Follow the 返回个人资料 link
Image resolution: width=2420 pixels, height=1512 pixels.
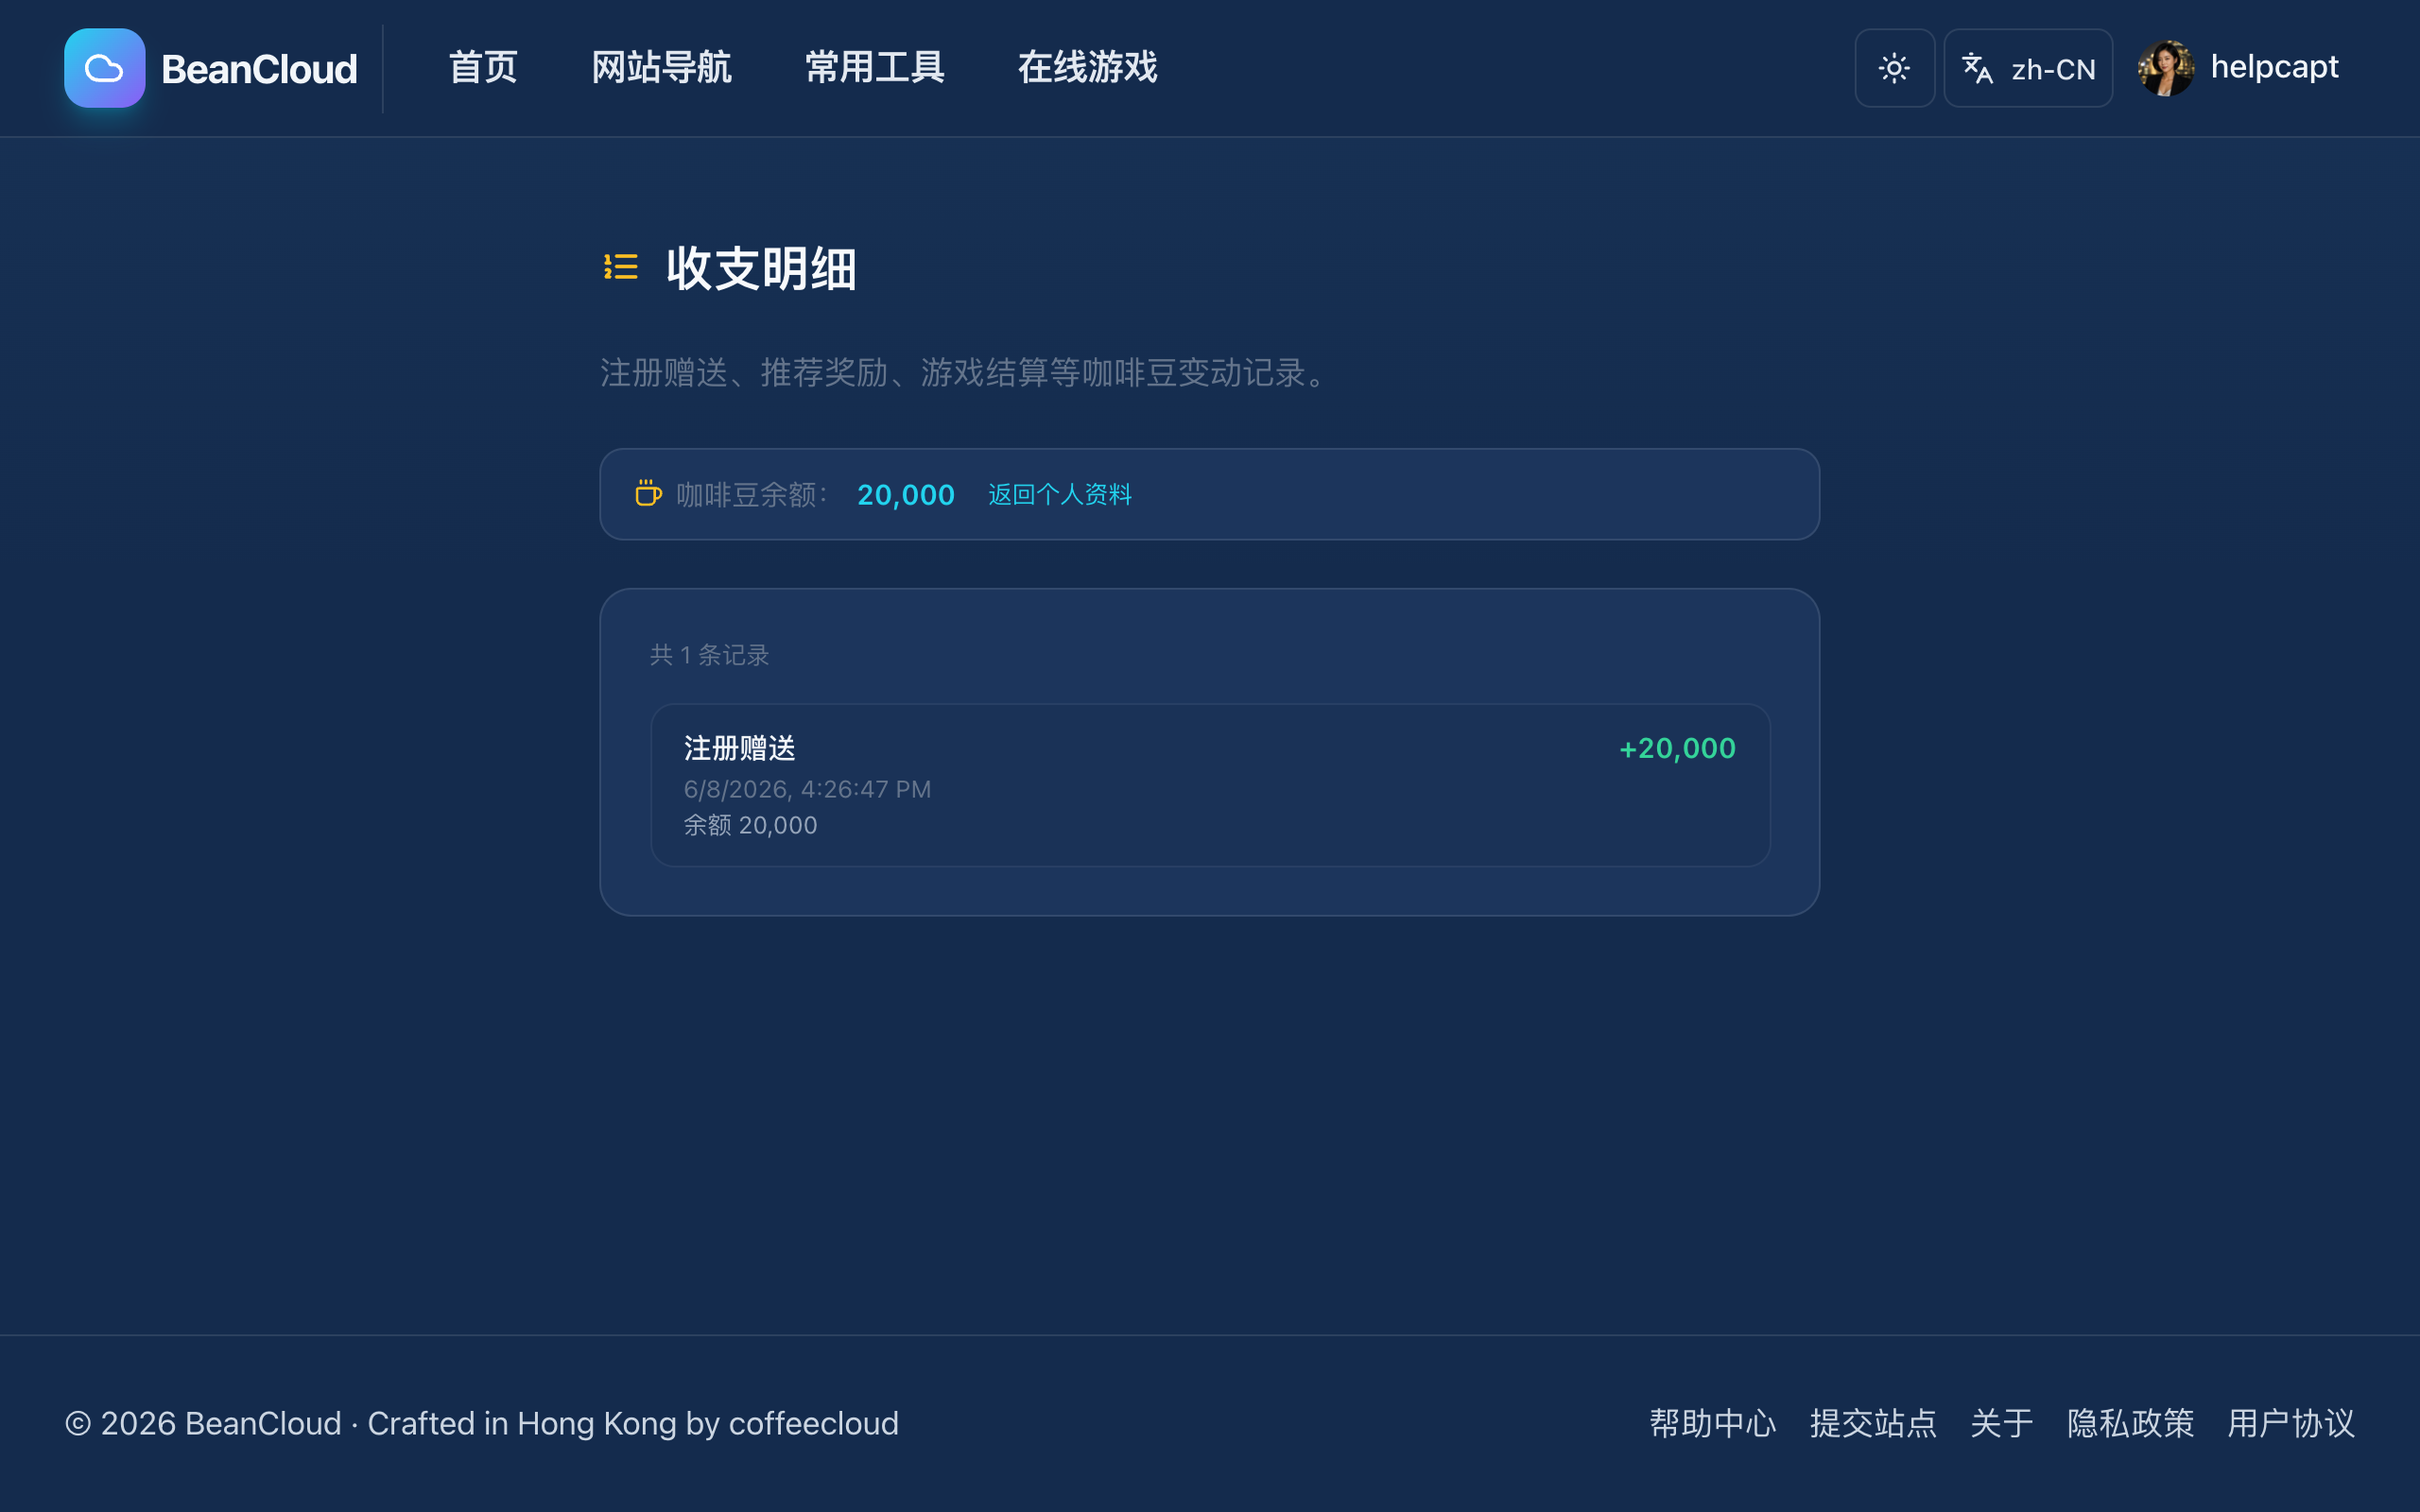tap(1060, 494)
